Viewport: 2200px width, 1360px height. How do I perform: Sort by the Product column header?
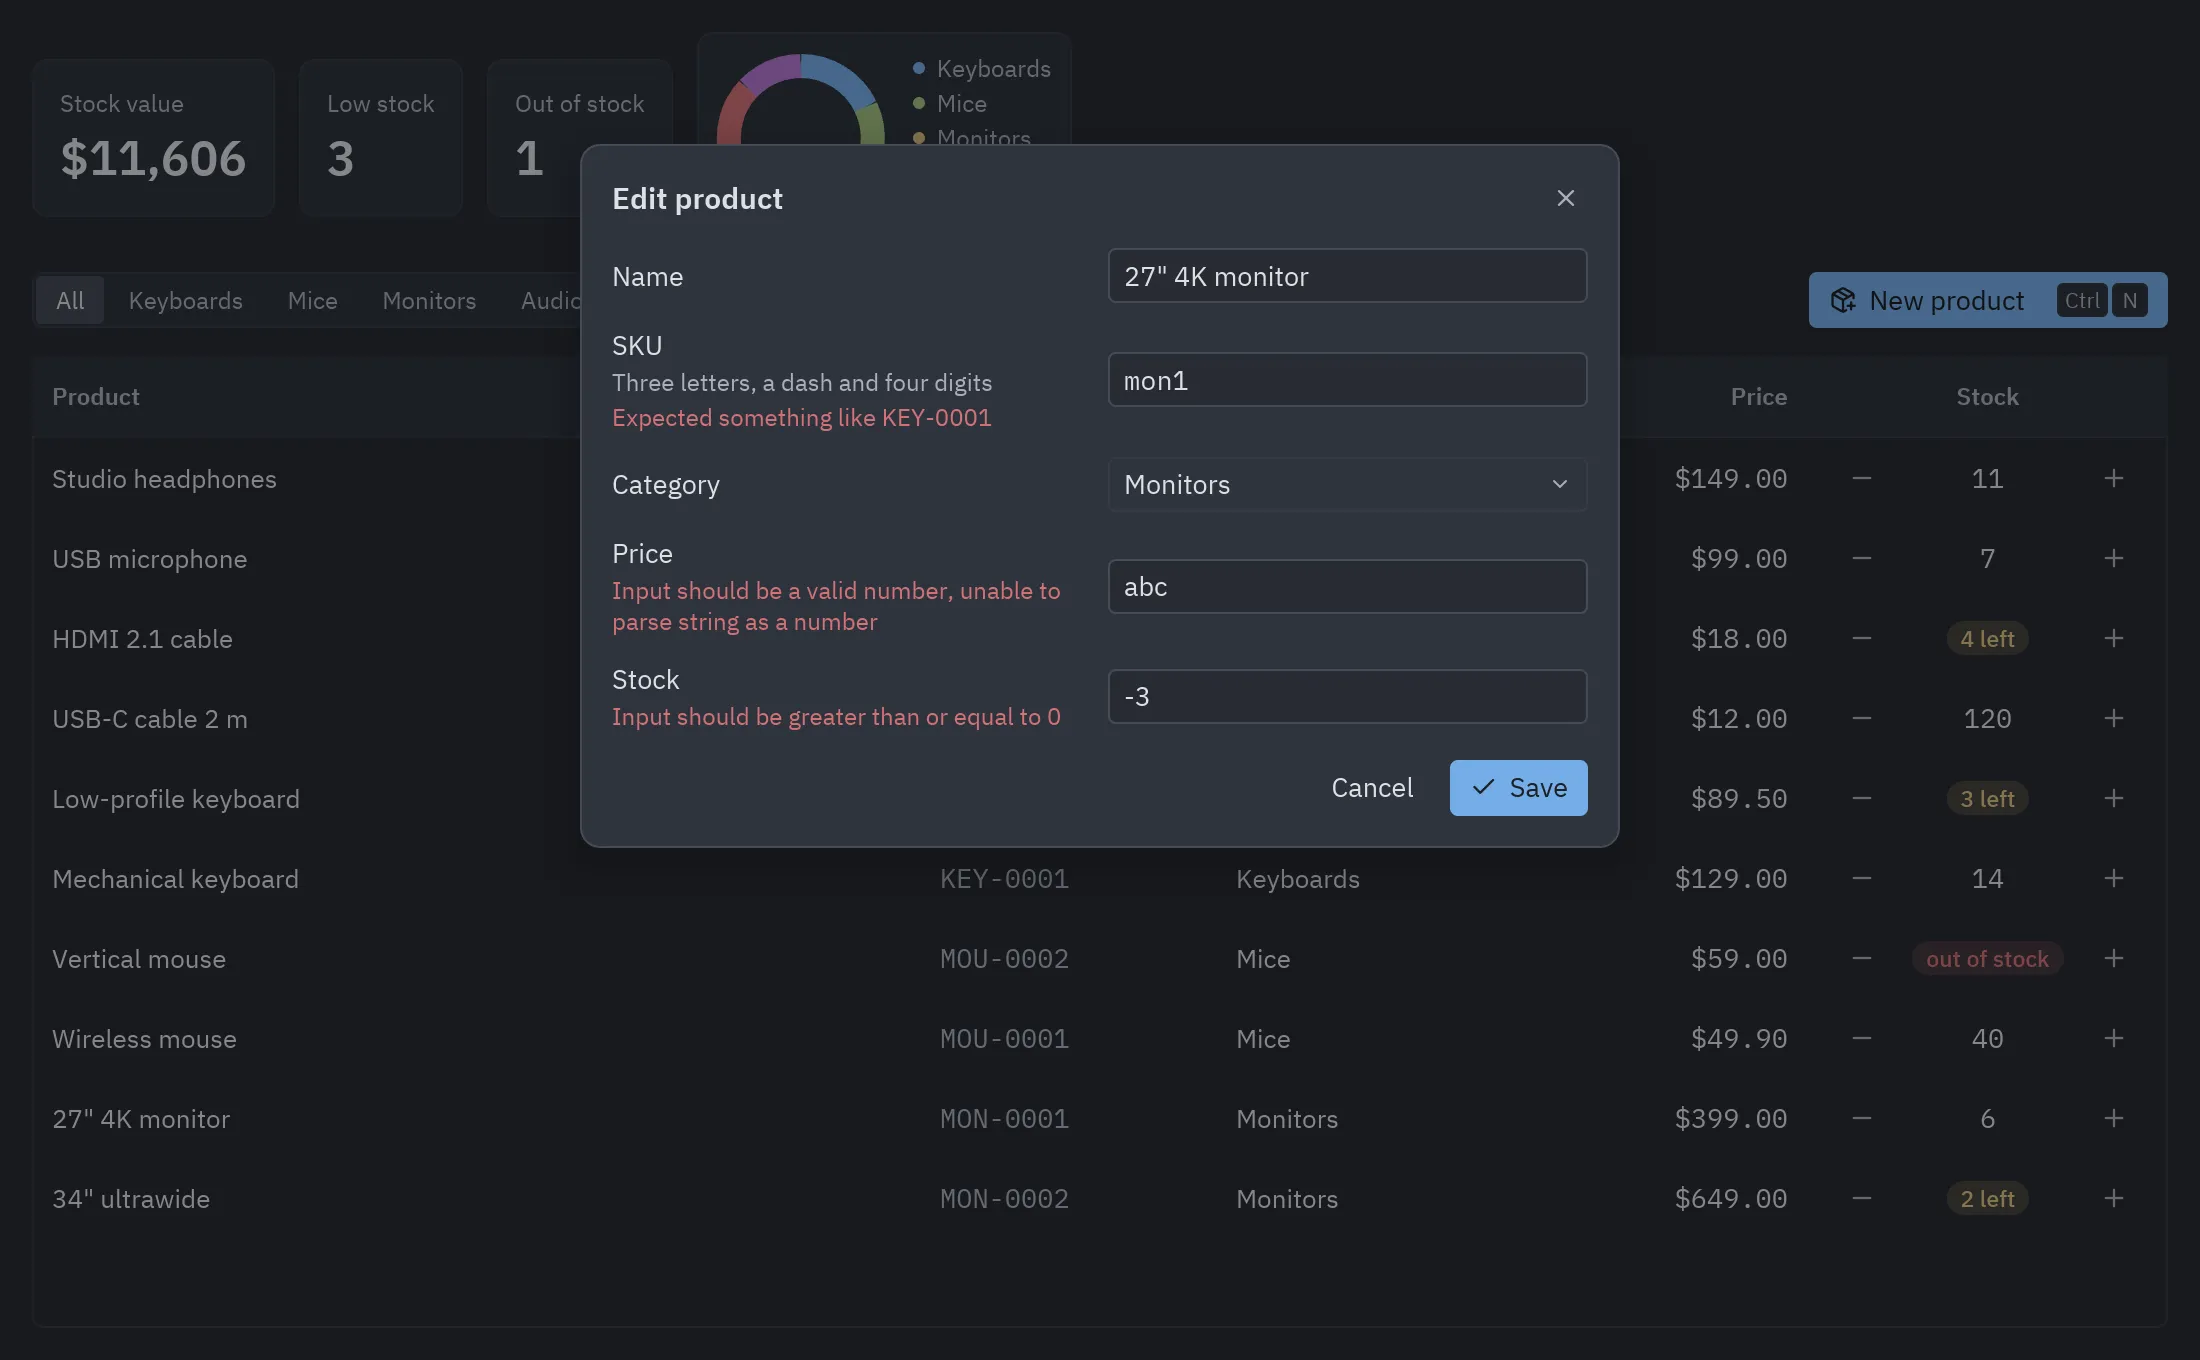pyautogui.click(x=96, y=396)
